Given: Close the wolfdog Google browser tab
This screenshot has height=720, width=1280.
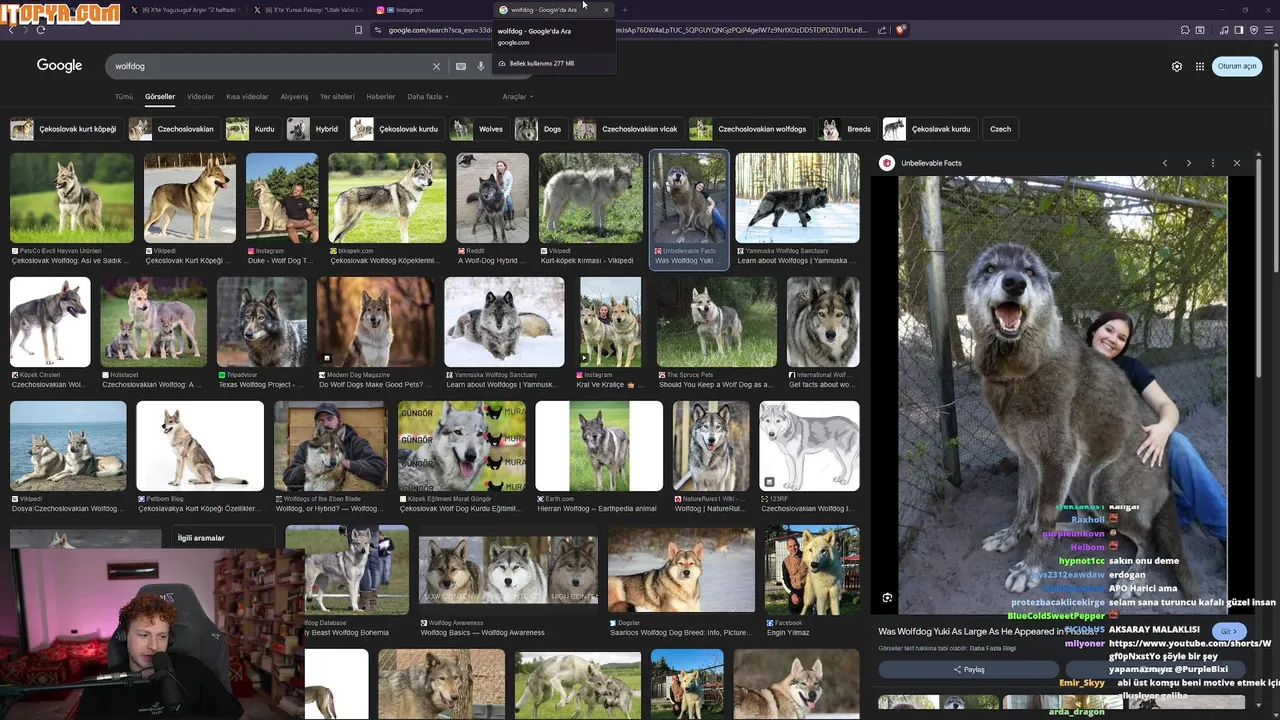Looking at the screenshot, I should point(606,10).
